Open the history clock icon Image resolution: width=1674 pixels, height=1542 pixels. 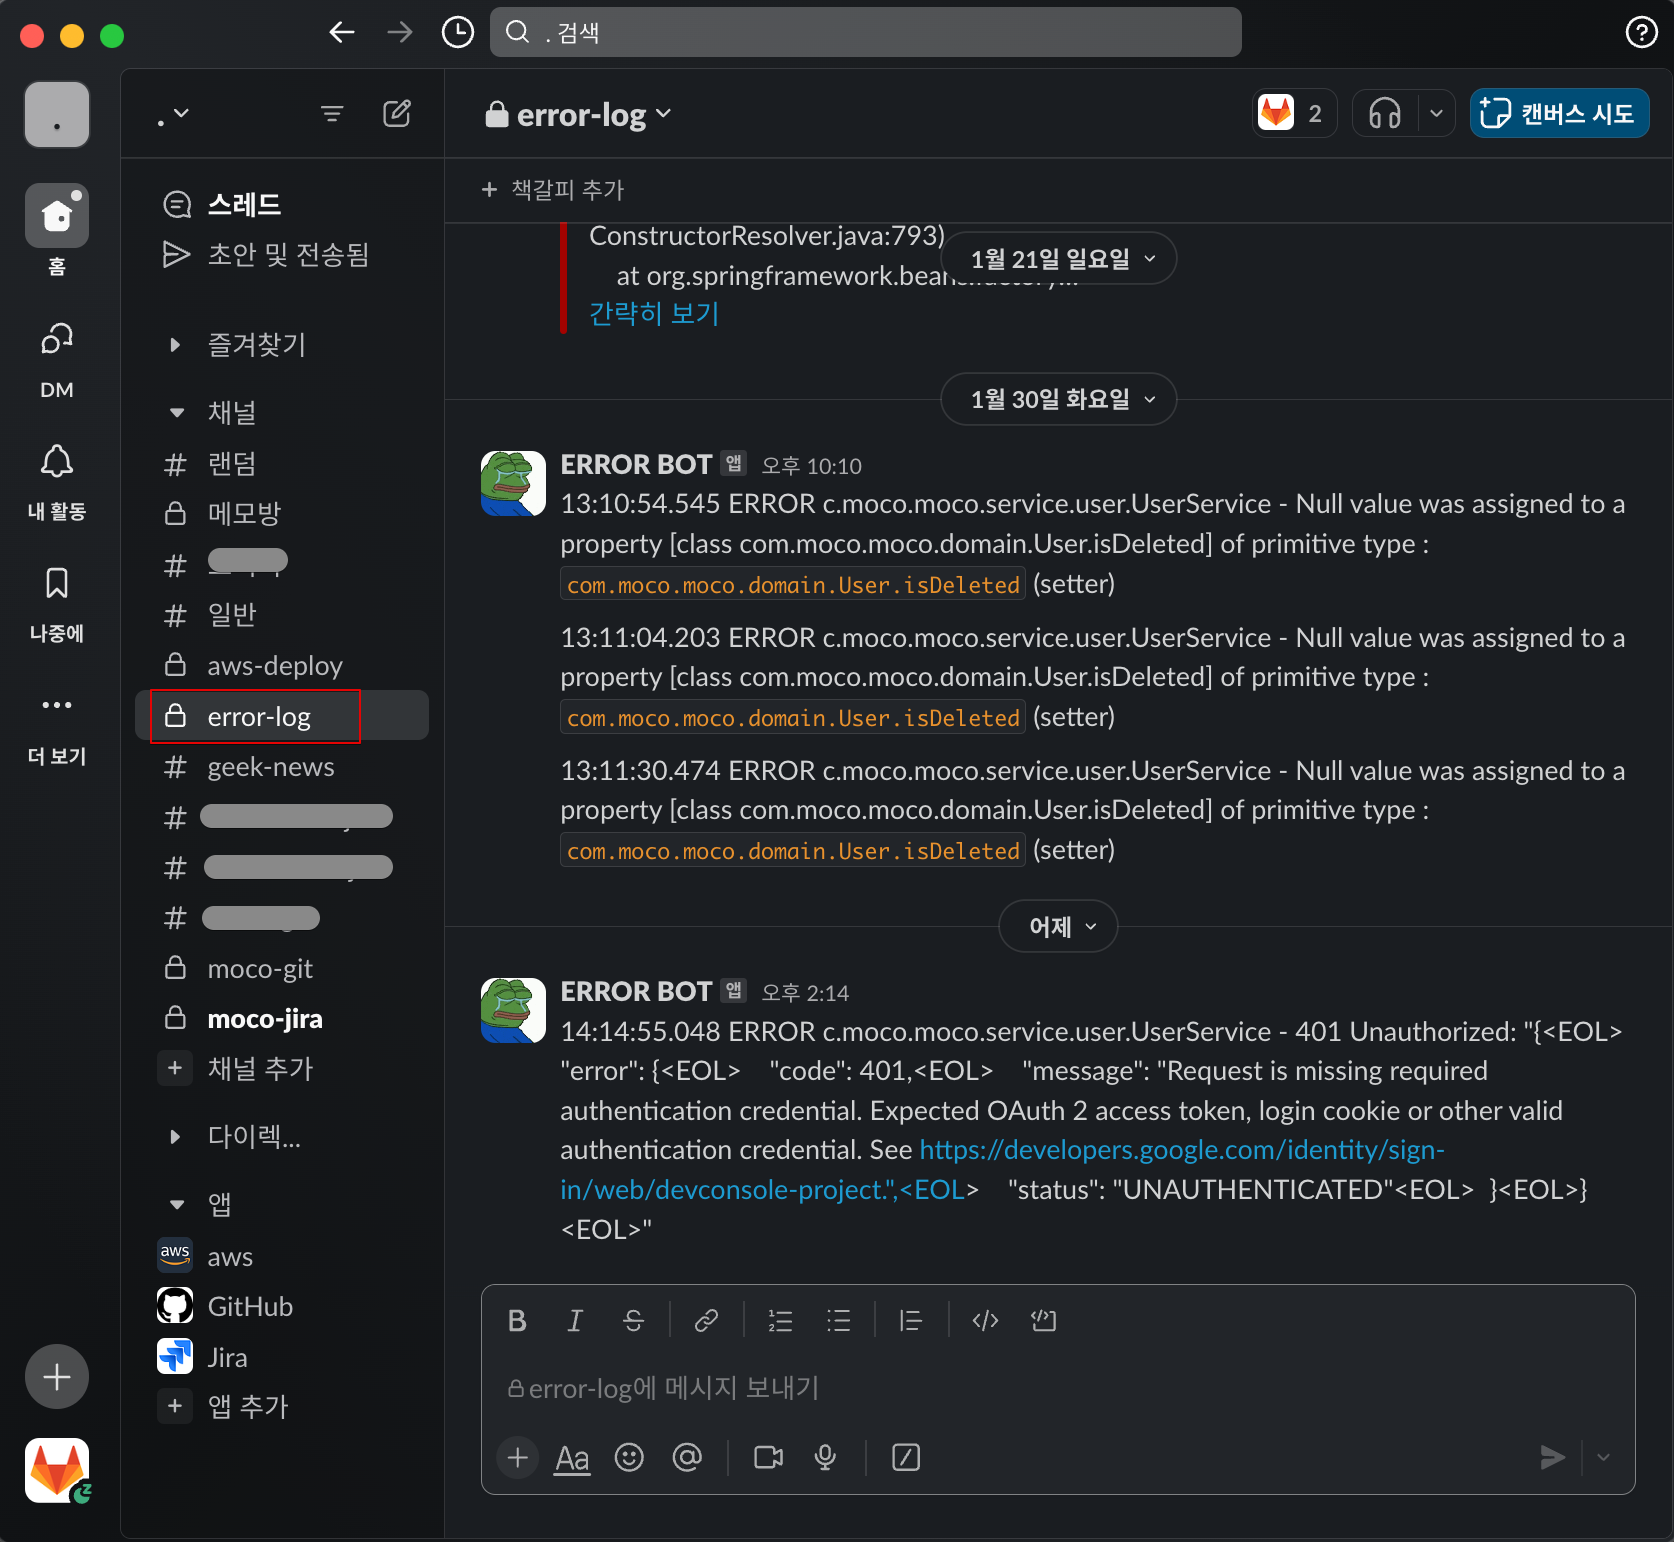458,32
